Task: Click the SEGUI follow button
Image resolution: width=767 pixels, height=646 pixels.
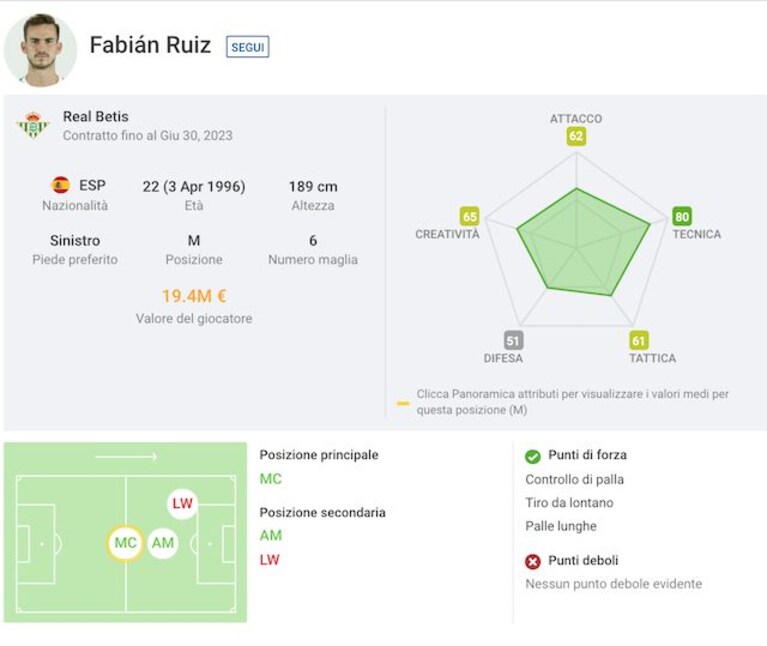Action: click(x=248, y=47)
